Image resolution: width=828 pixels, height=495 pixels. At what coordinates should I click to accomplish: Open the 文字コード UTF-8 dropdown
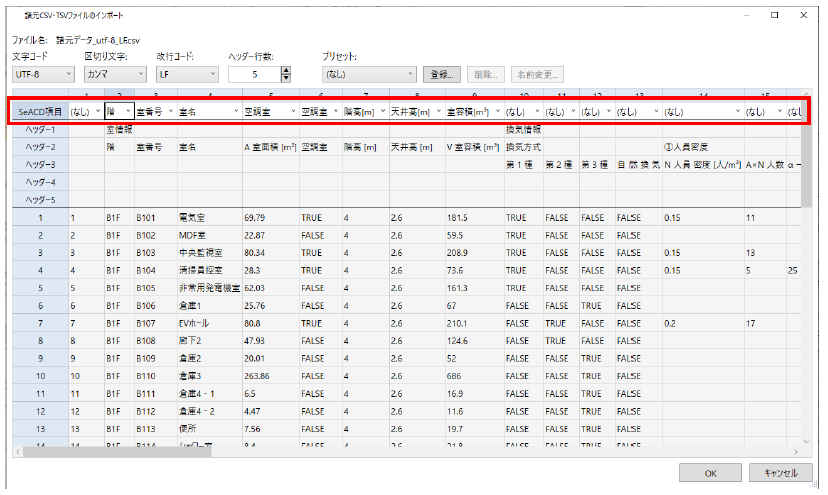point(43,74)
